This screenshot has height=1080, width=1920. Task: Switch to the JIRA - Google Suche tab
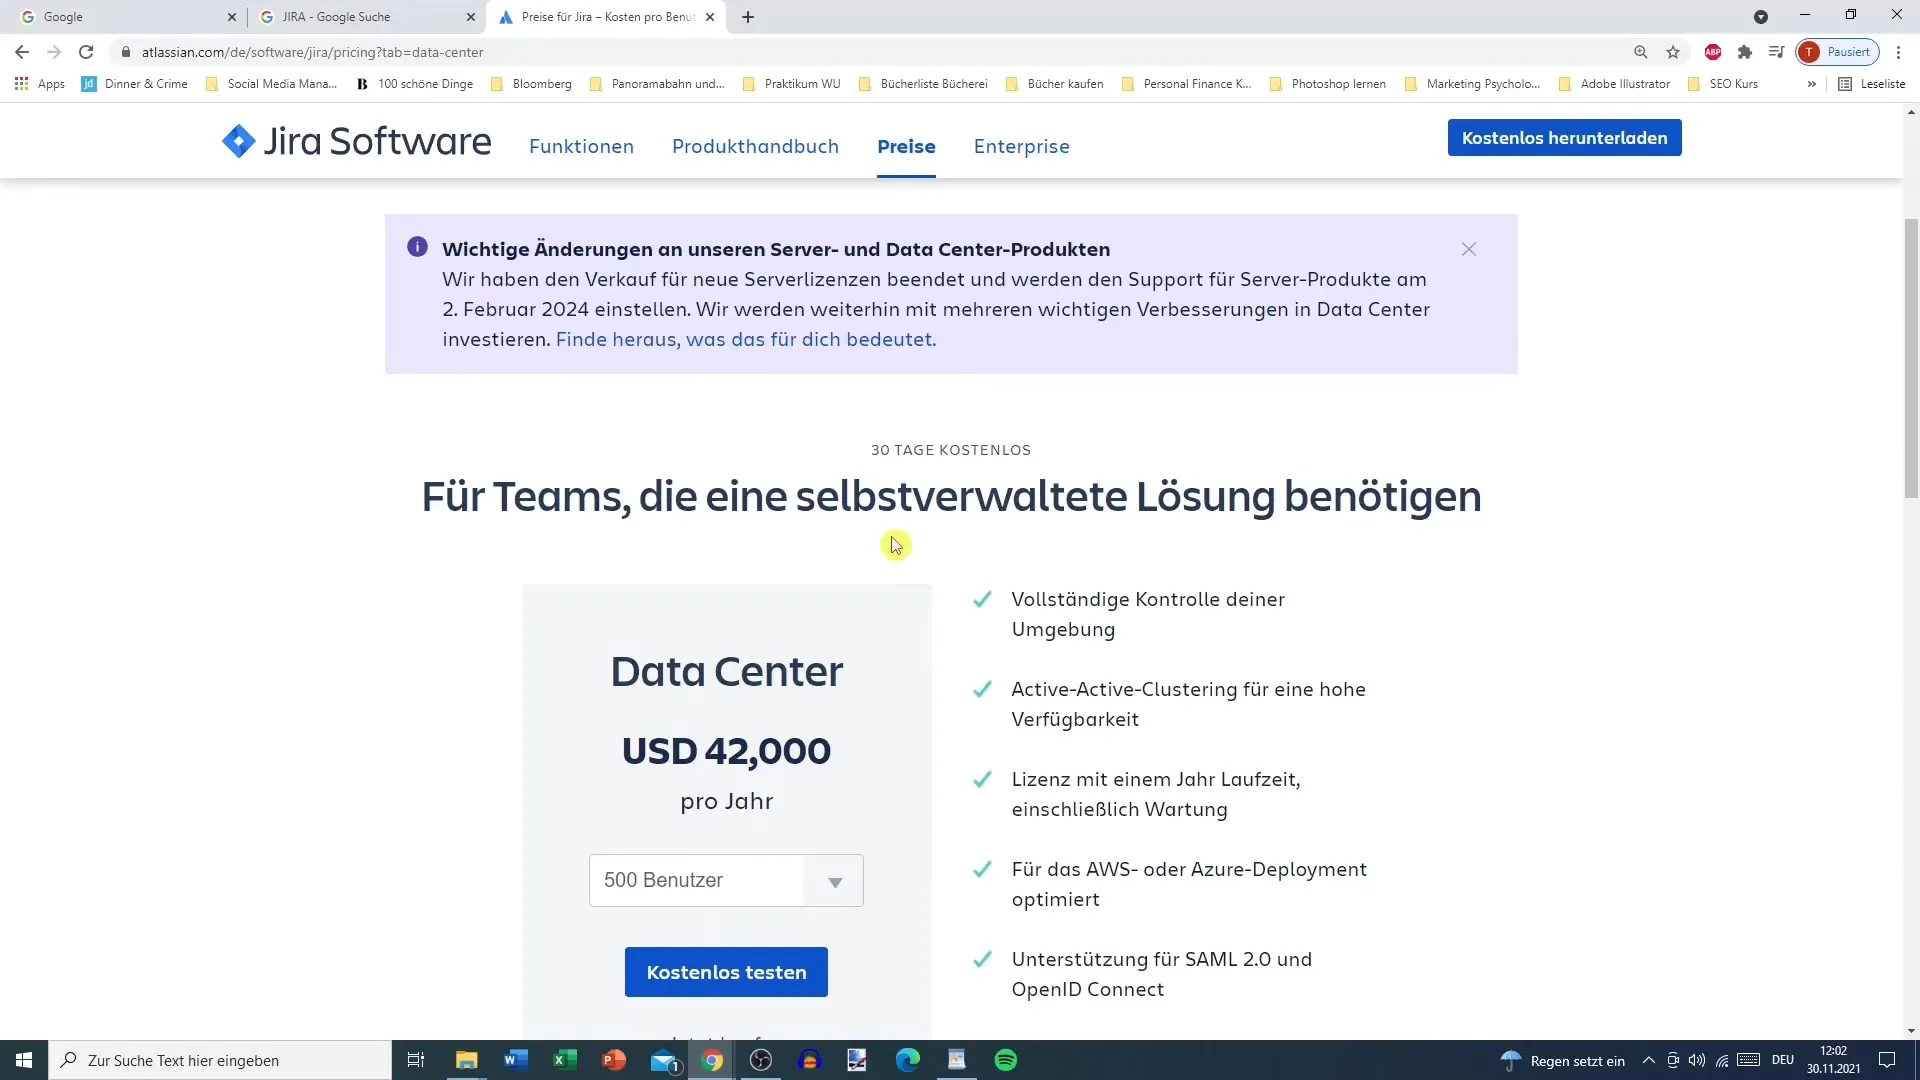365,17
